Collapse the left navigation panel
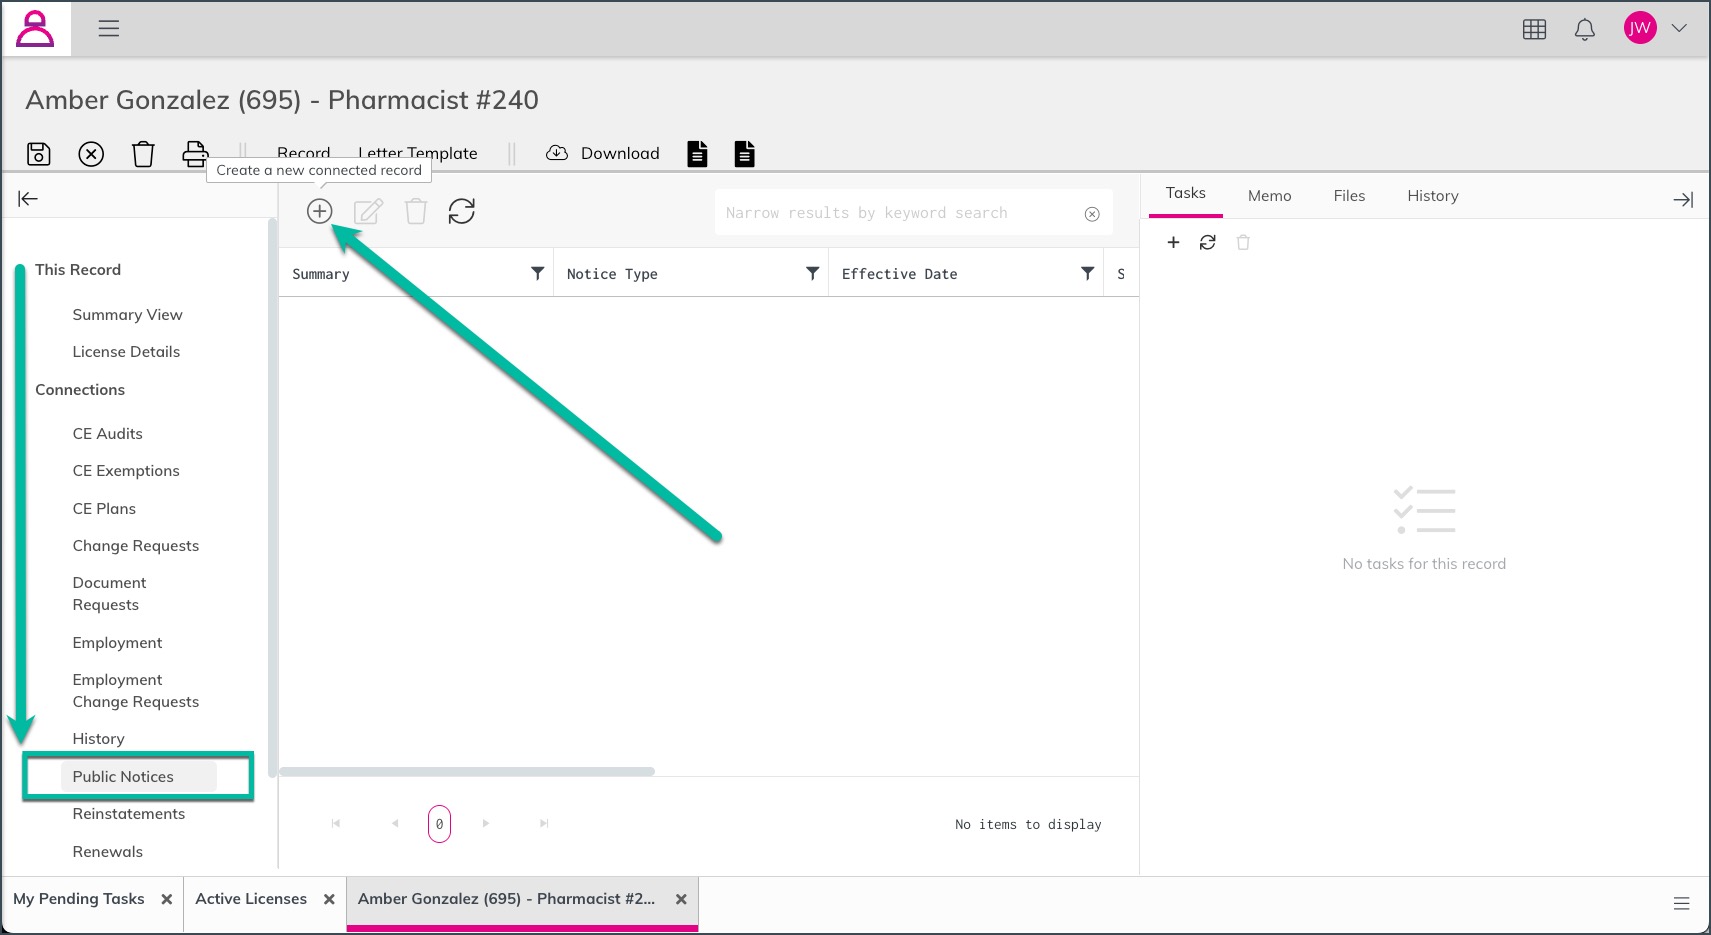Screen dimensions: 1711x935 click(28, 199)
